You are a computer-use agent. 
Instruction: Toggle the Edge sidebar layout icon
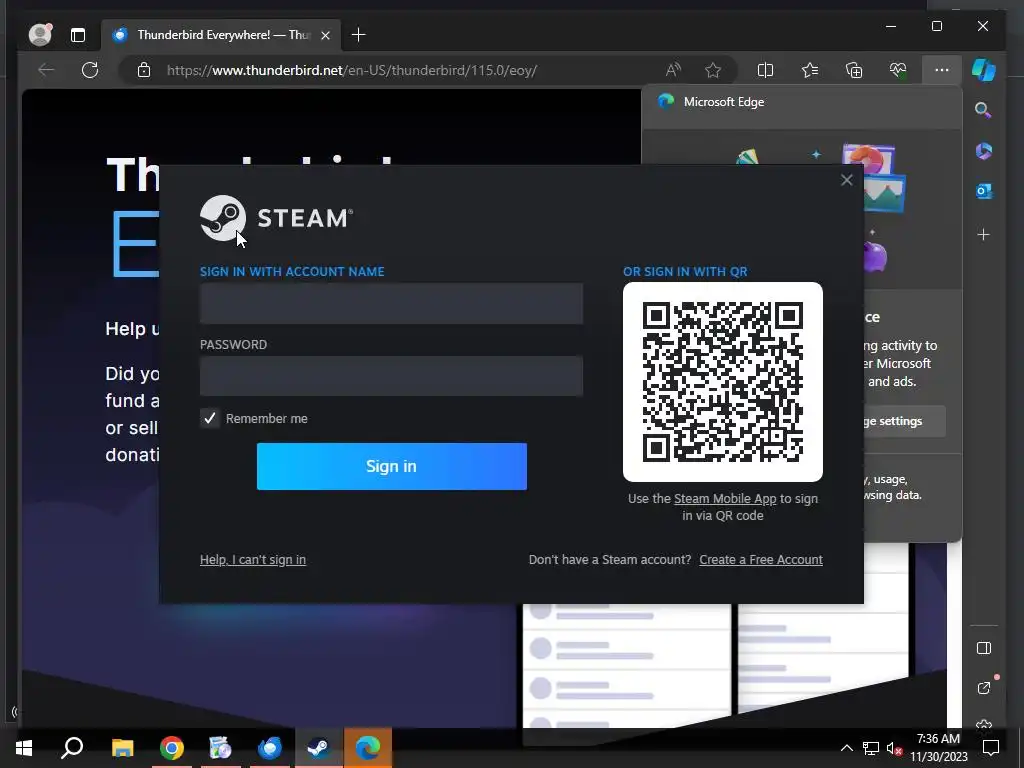point(984,648)
